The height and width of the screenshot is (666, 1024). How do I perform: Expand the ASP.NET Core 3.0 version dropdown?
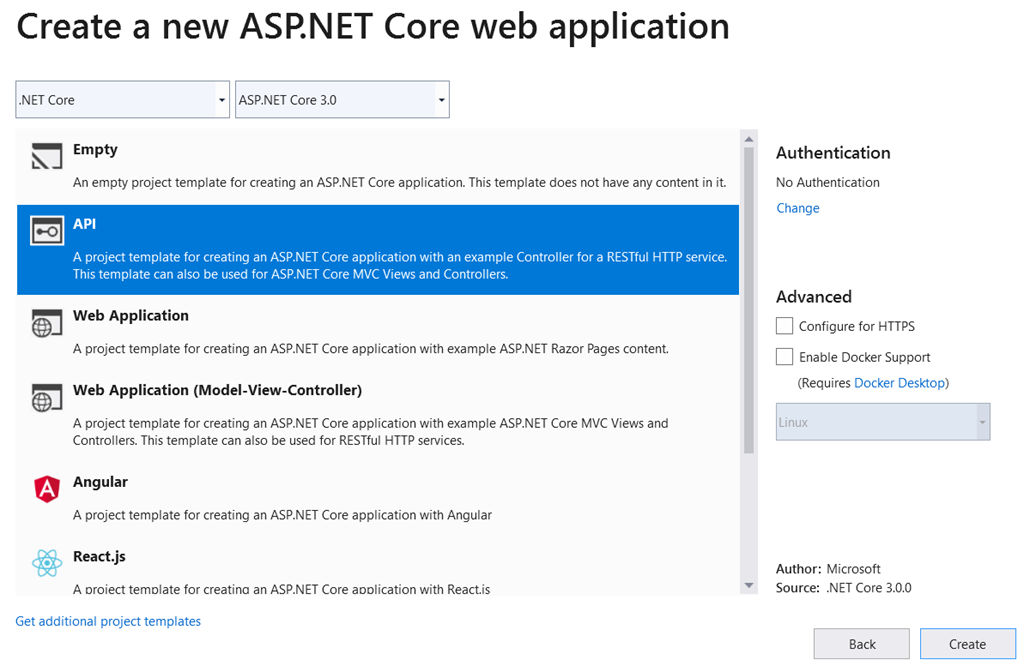342,100
